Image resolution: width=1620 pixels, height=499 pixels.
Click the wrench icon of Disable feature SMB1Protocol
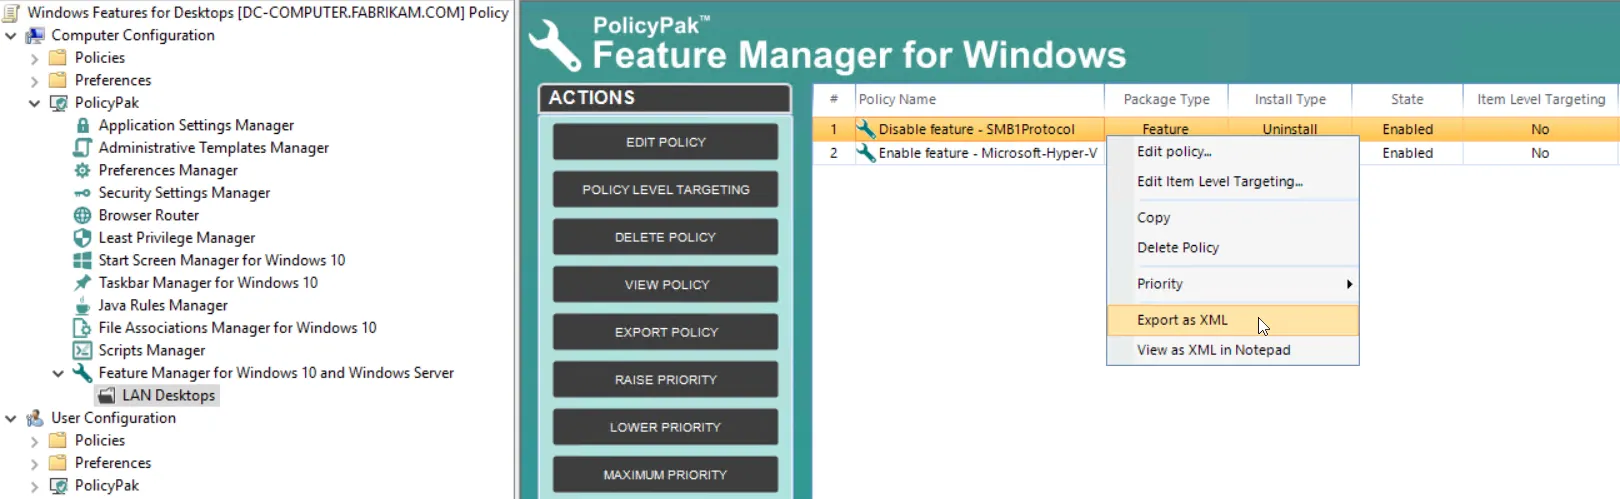(865, 129)
